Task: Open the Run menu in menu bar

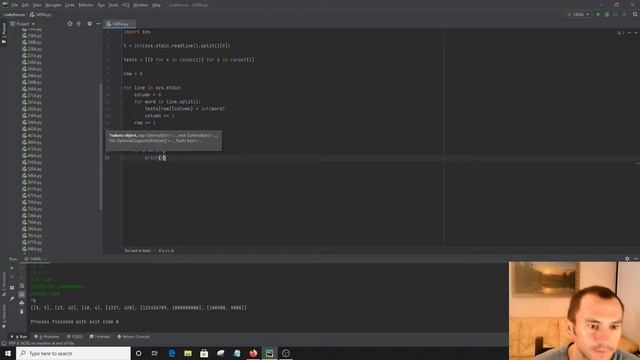Action: 101,5
